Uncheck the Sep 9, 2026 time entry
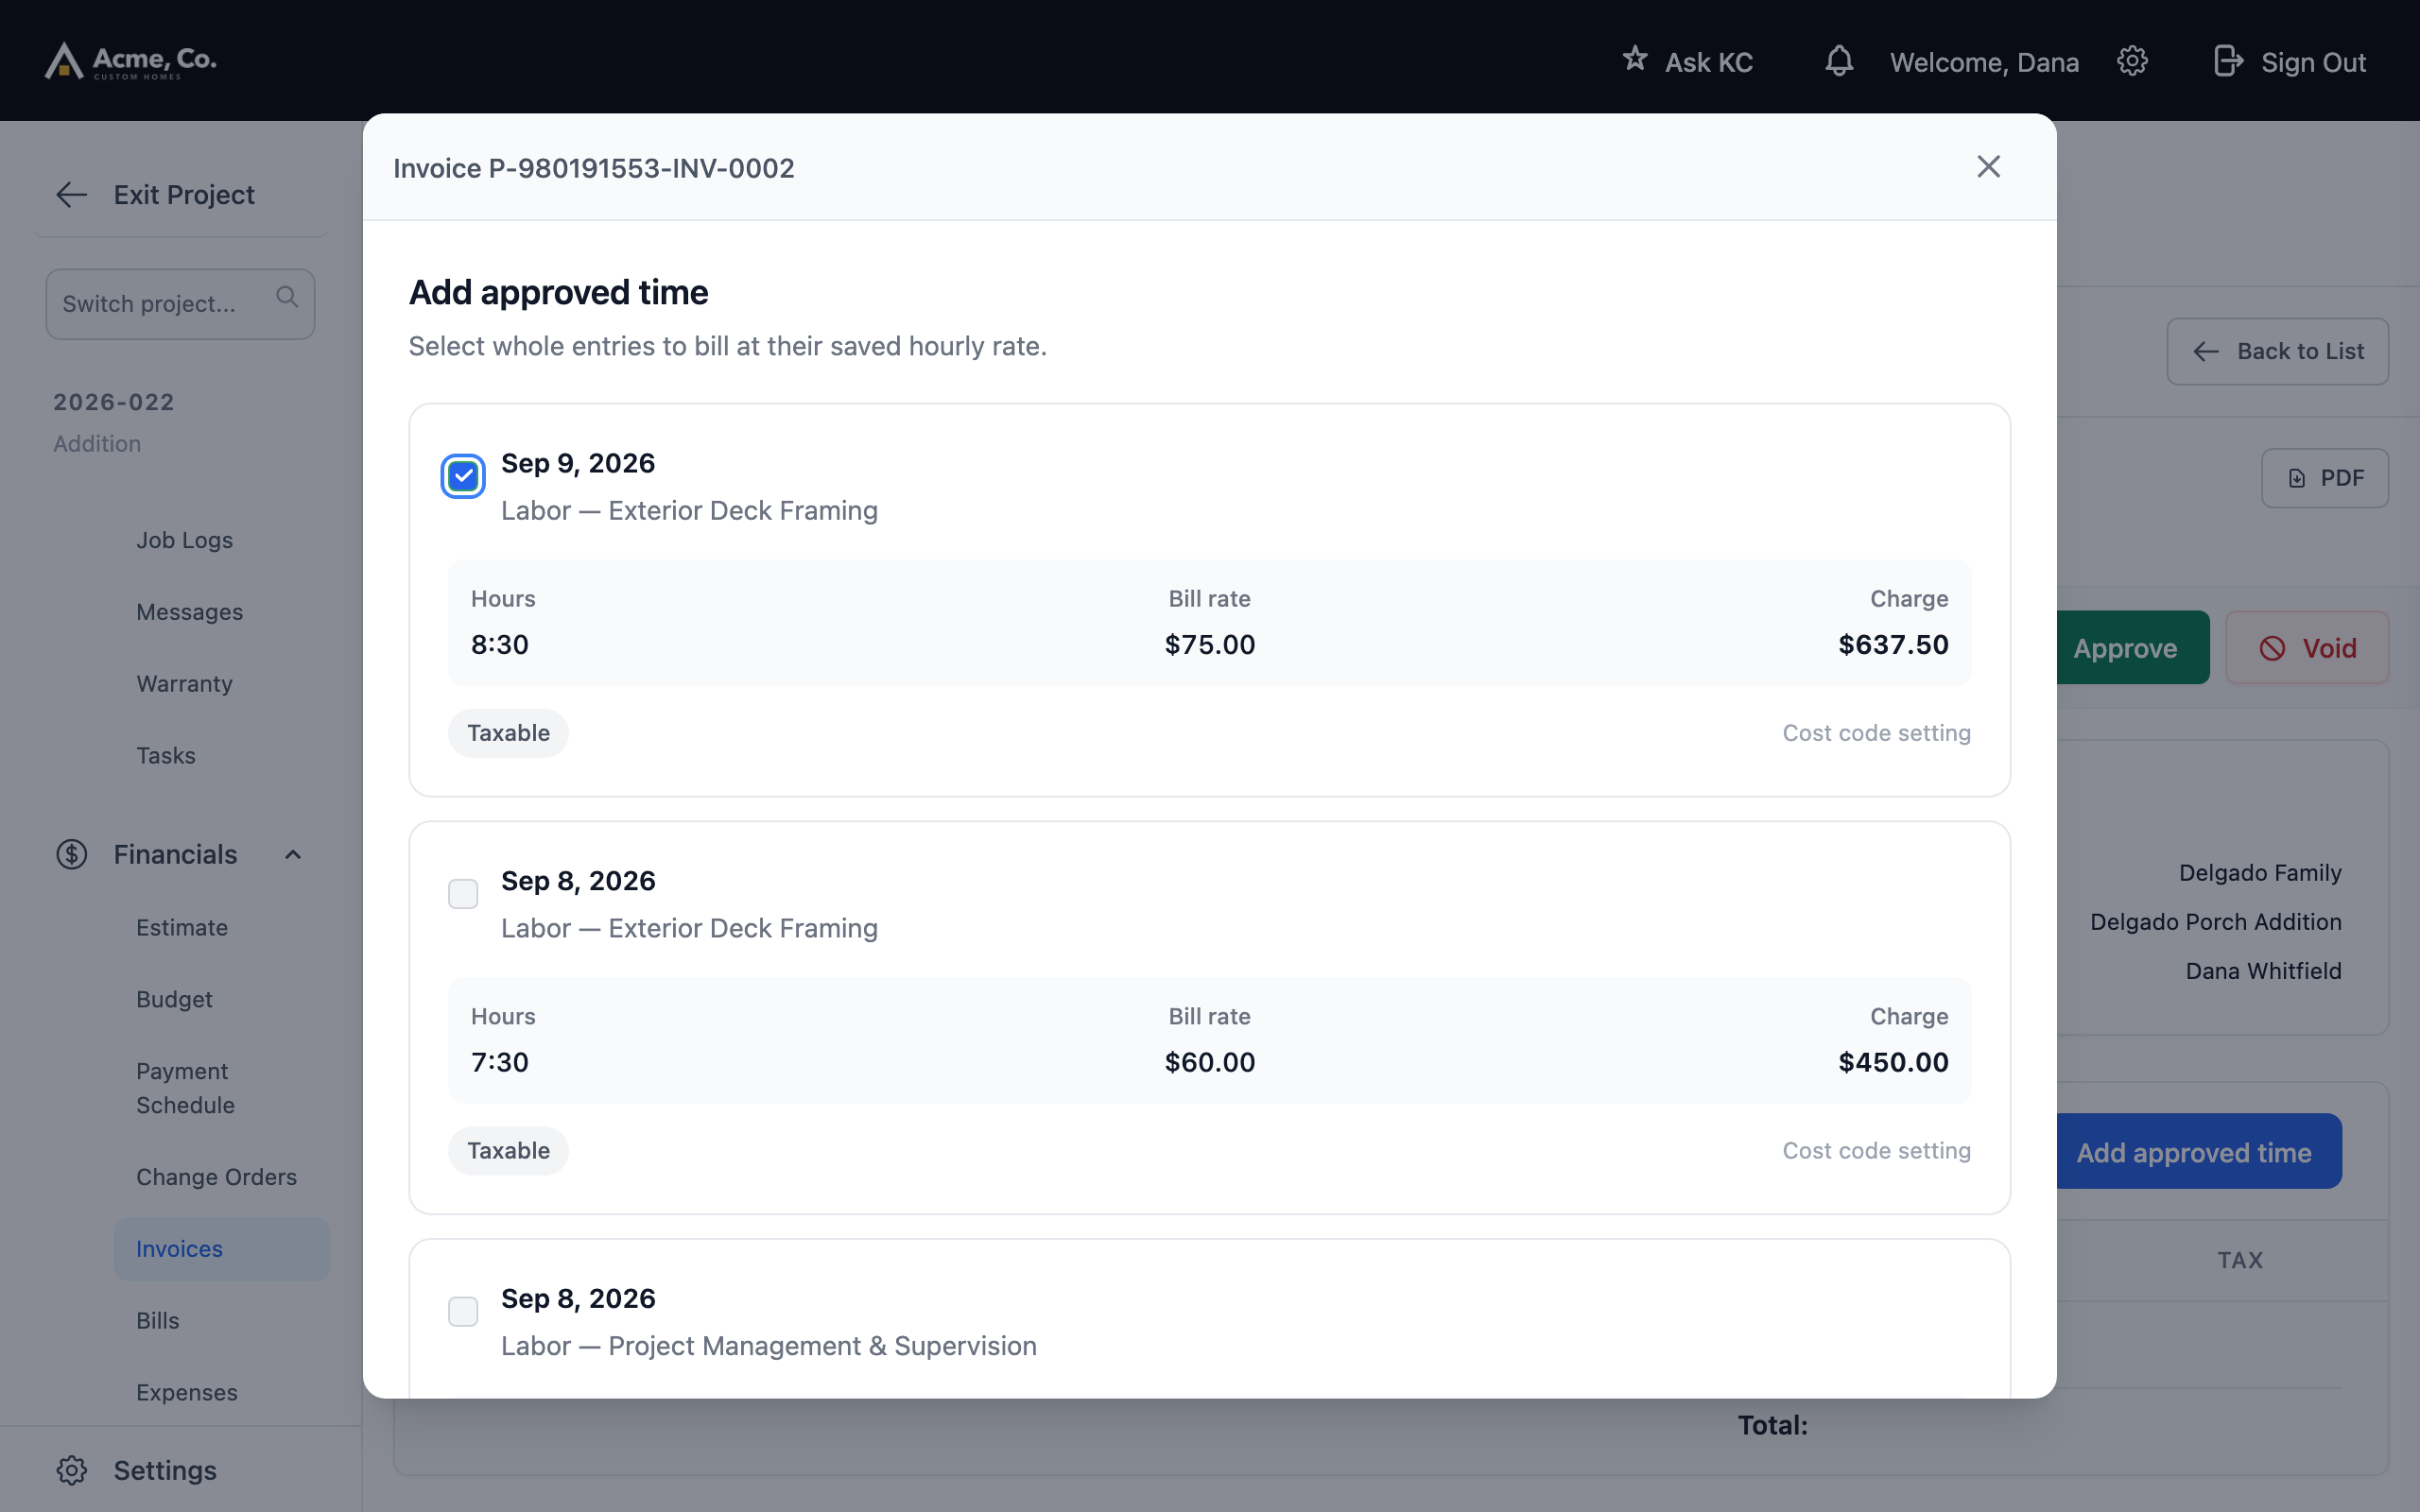This screenshot has width=2420, height=1512. (463, 476)
